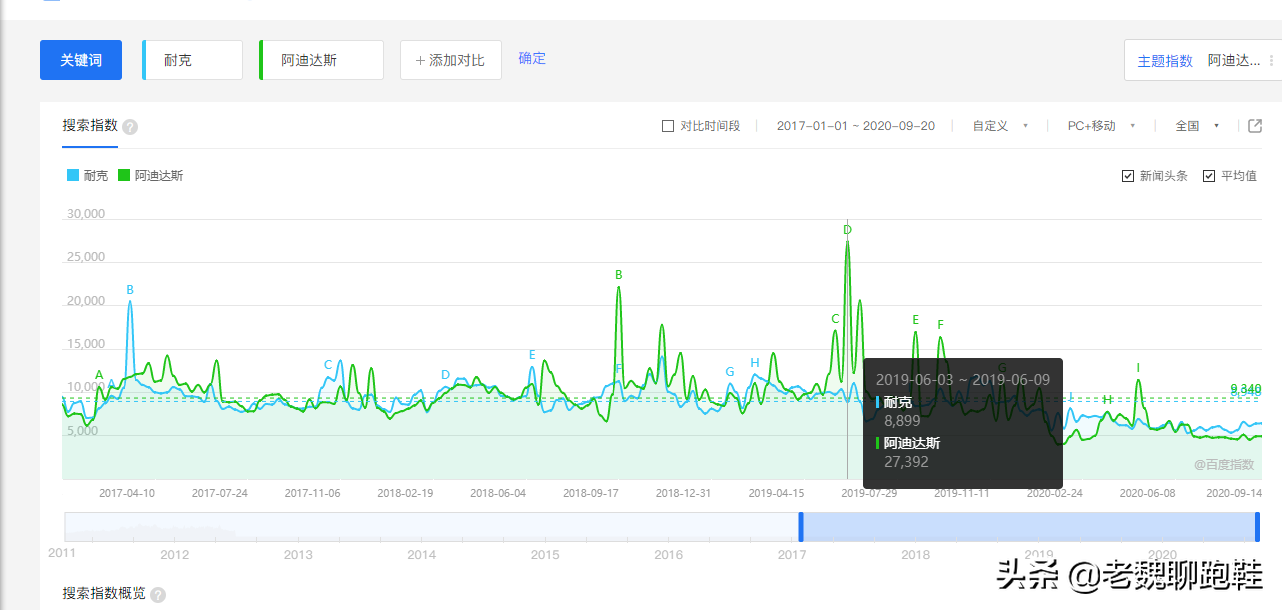Viewport: 1282px width, 610px height.
Task: Click +添加对比 to add a comparison keyword
Action: point(450,59)
